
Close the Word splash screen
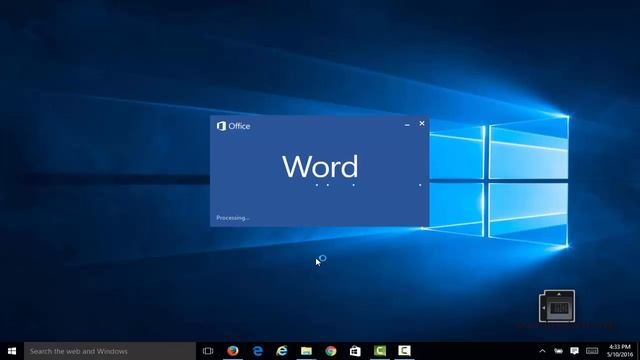click(422, 123)
